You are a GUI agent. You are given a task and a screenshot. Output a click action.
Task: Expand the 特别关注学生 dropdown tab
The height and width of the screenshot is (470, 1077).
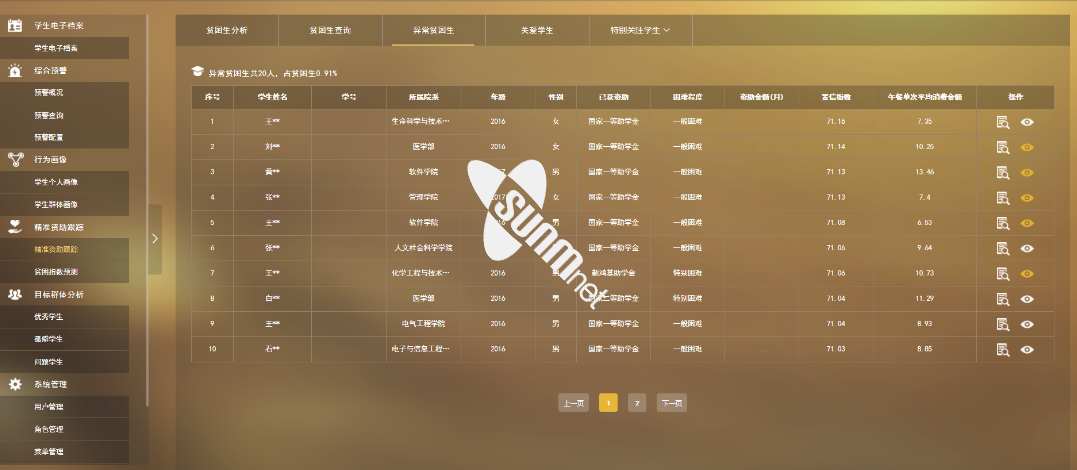click(640, 30)
